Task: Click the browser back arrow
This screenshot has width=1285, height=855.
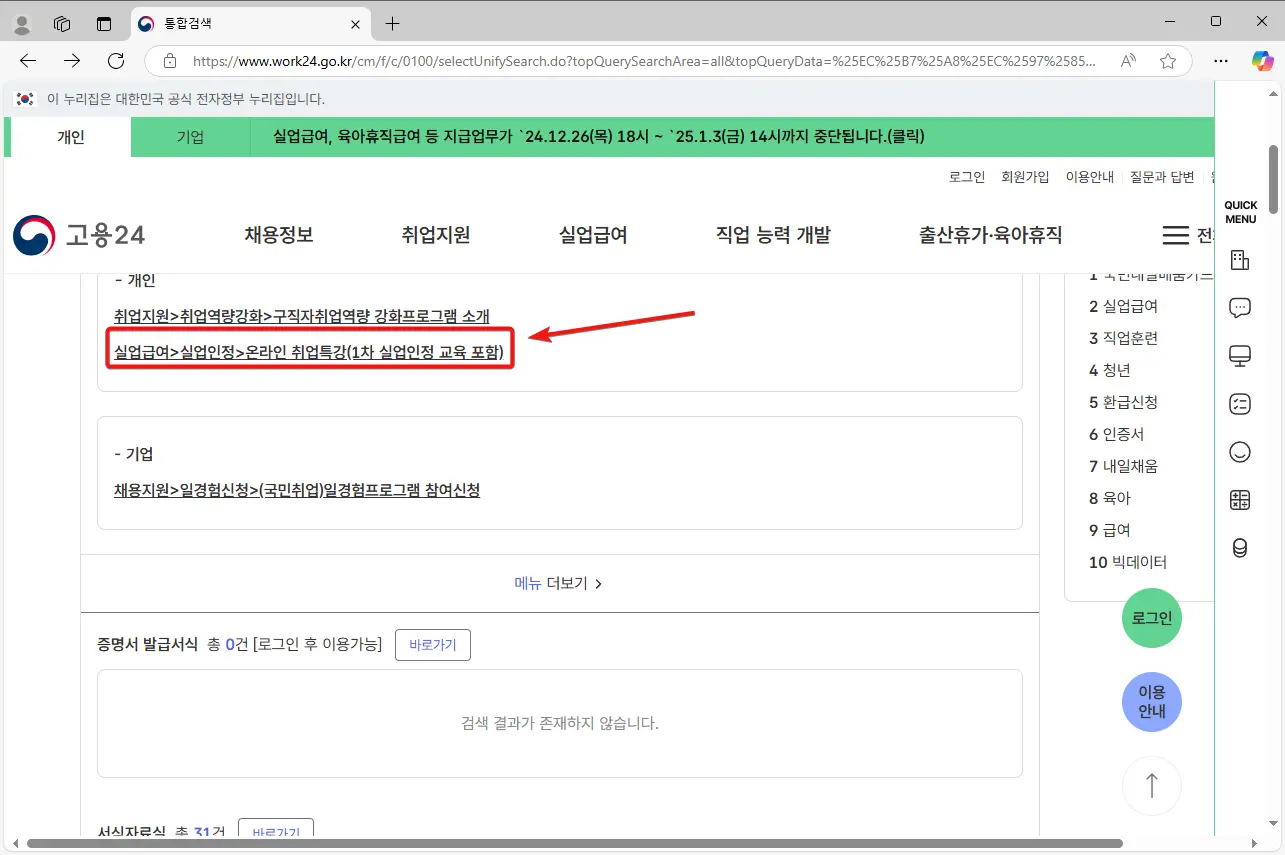Action: pos(28,61)
